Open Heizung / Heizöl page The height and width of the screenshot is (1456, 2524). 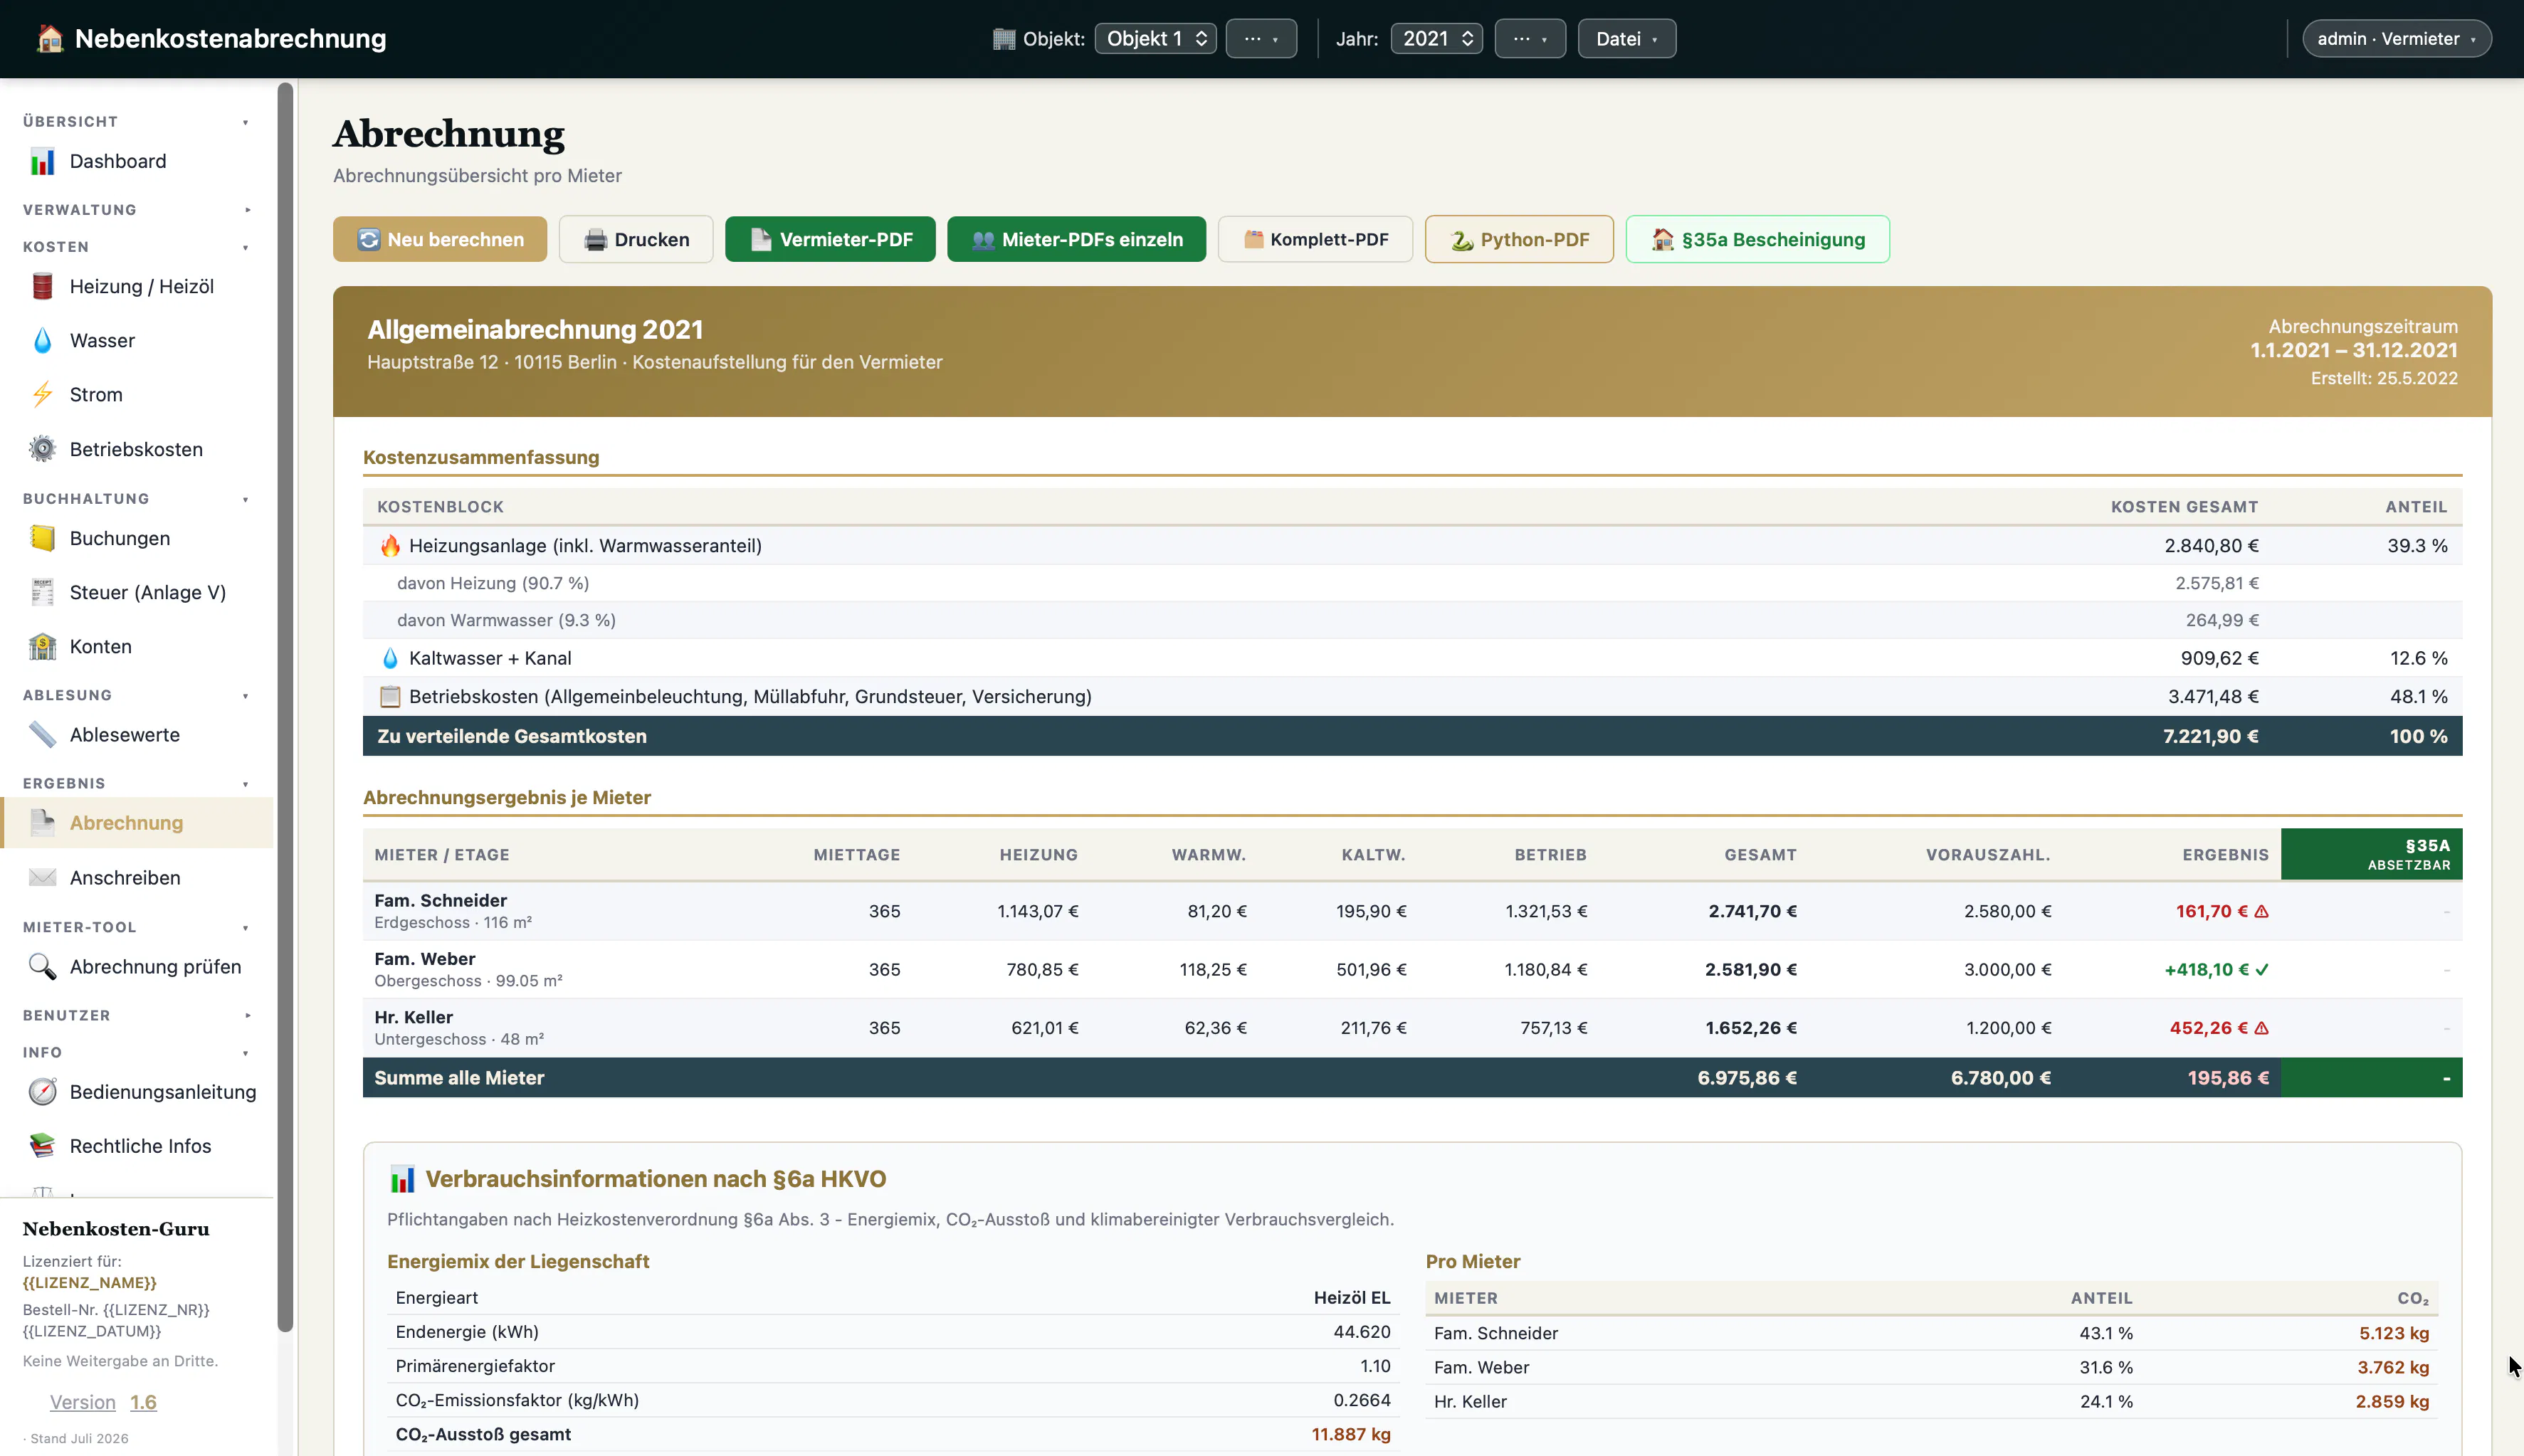tap(137, 287)
